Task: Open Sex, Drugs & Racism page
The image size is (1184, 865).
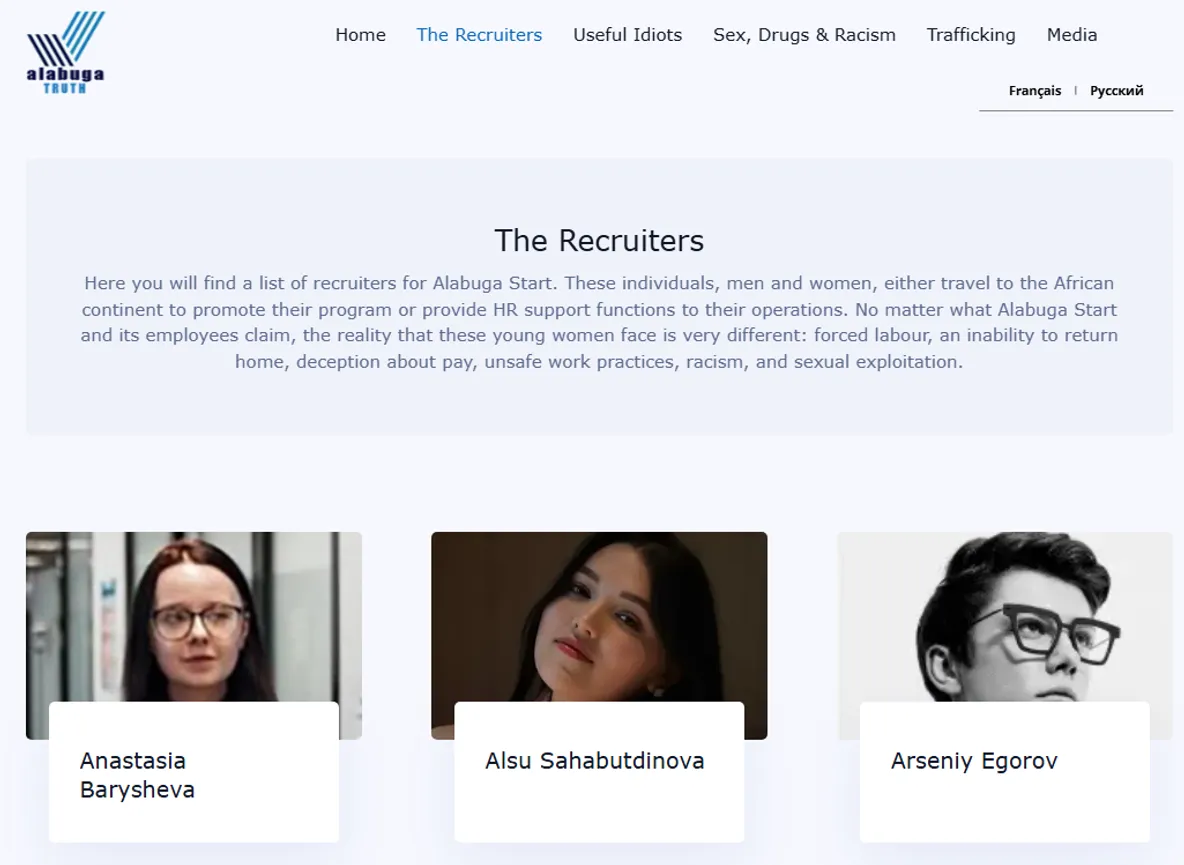Action: 804,35
